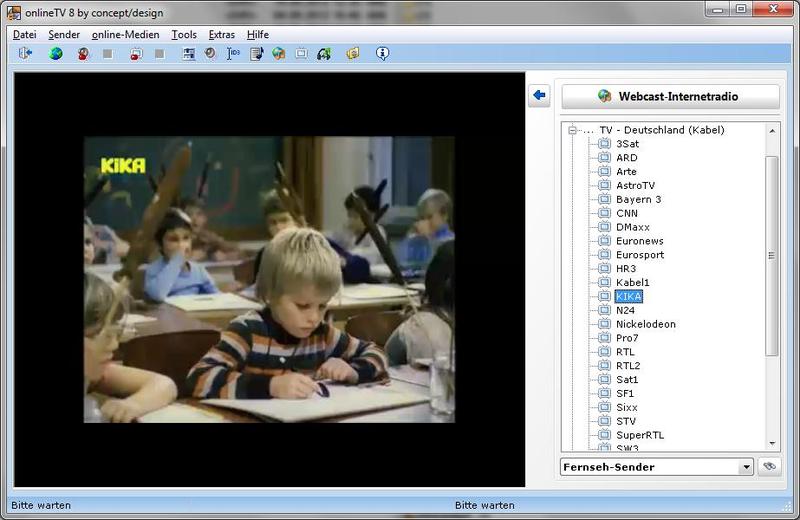This screenshot has height=520, width=800.
Task: Click the right Bitte warten status text
Action: pos(485,505)
